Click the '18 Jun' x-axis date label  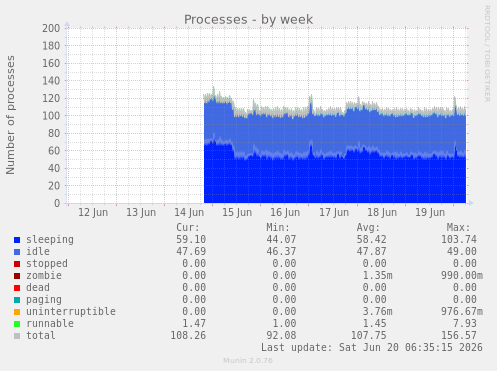[x=382, y=212]
